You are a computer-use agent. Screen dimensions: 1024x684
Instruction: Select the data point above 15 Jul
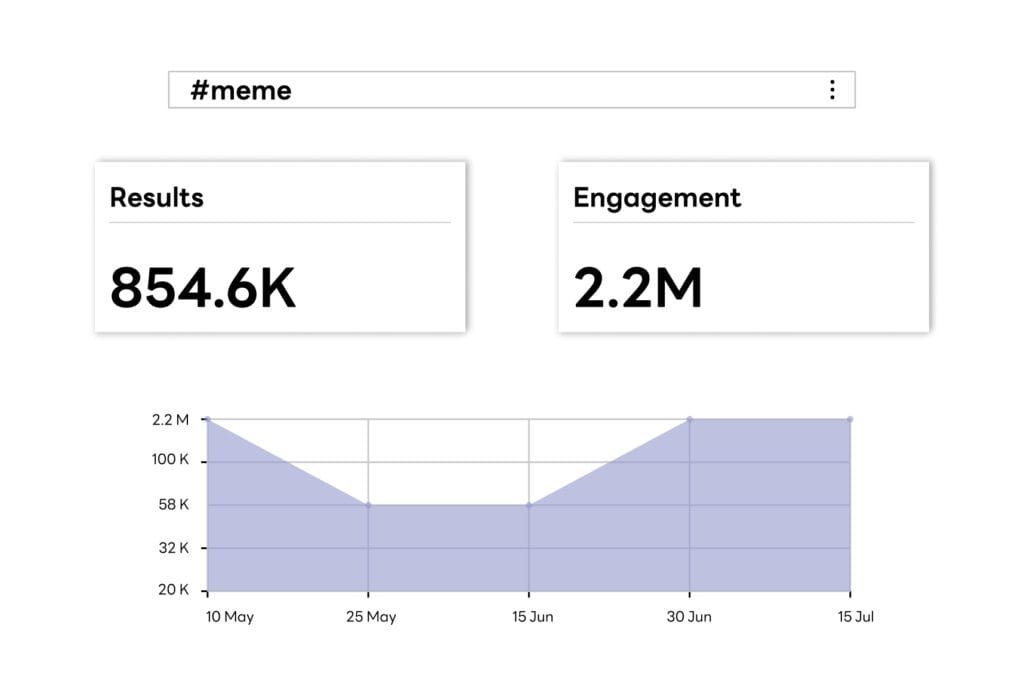tap(848, 419)
